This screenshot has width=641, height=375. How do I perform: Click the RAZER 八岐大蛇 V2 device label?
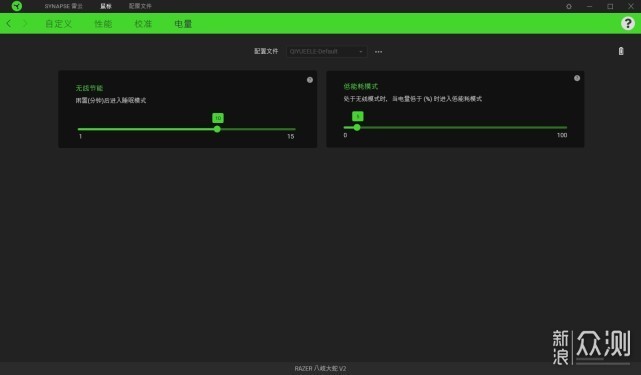point(320,368)
